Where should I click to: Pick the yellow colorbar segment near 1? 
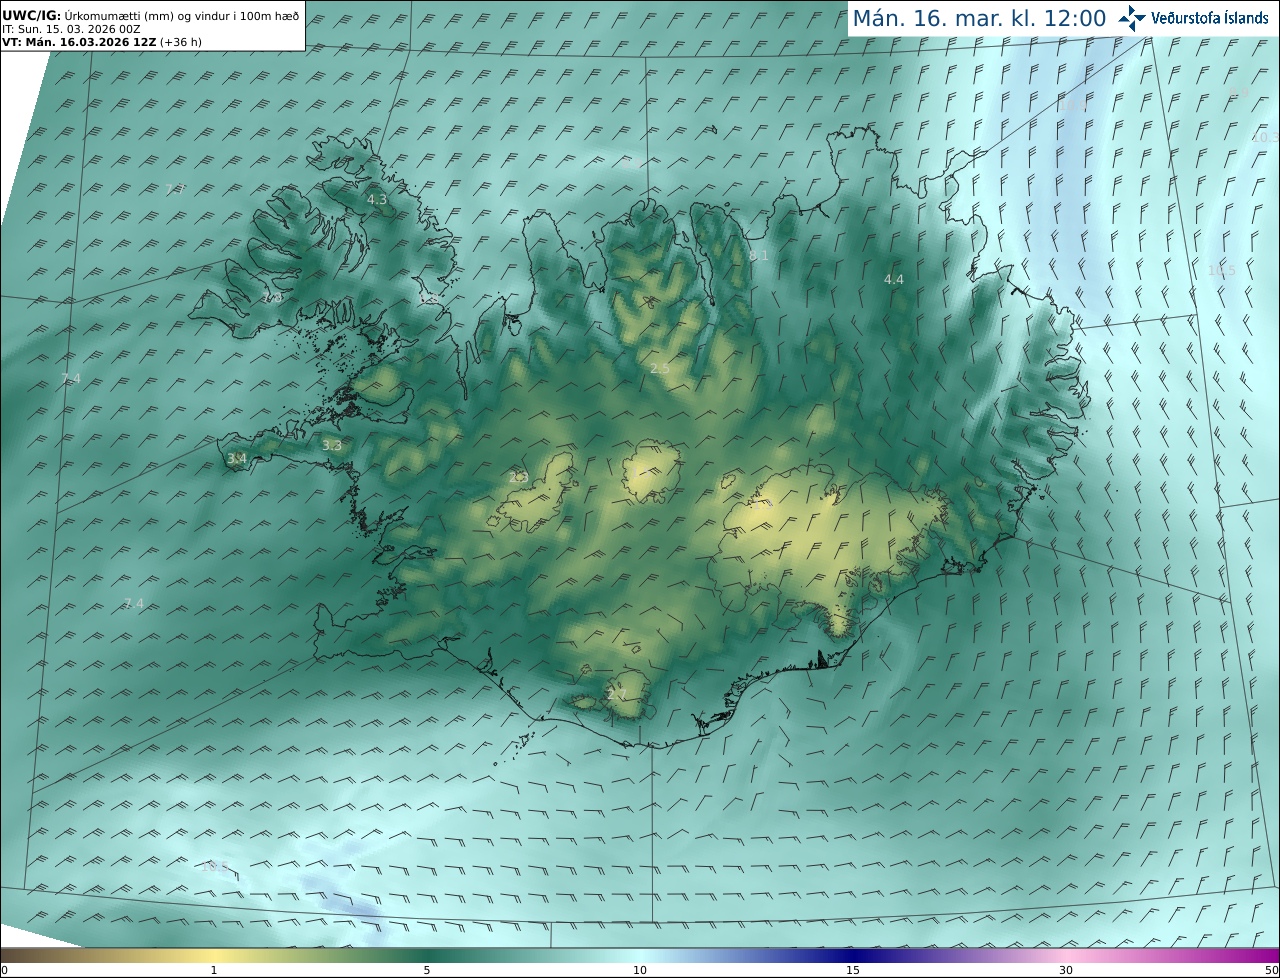pos(214,955)
